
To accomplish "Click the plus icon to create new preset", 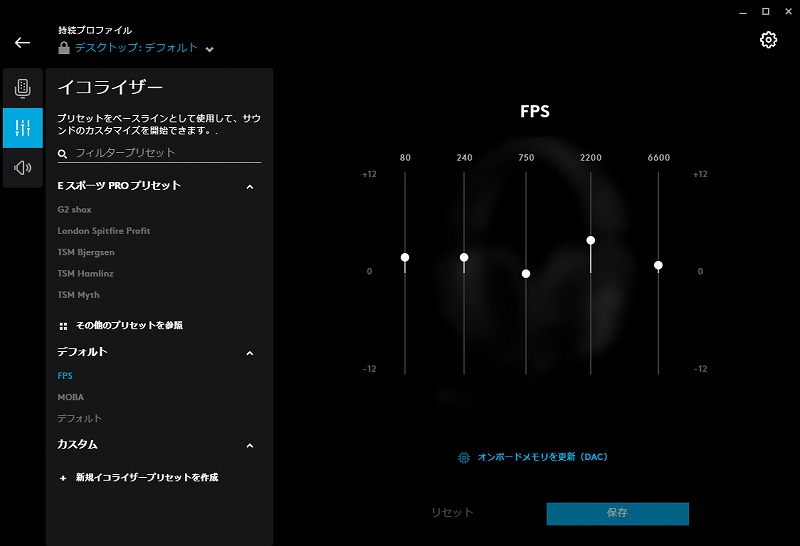I will (63, 478).
